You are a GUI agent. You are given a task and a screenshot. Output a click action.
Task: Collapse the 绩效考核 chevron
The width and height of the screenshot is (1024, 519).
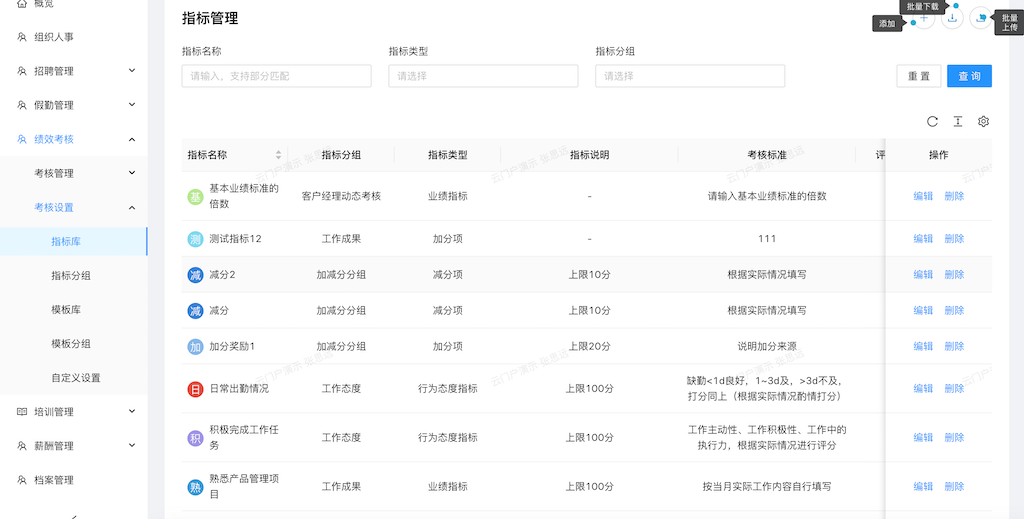pos(132,139)
